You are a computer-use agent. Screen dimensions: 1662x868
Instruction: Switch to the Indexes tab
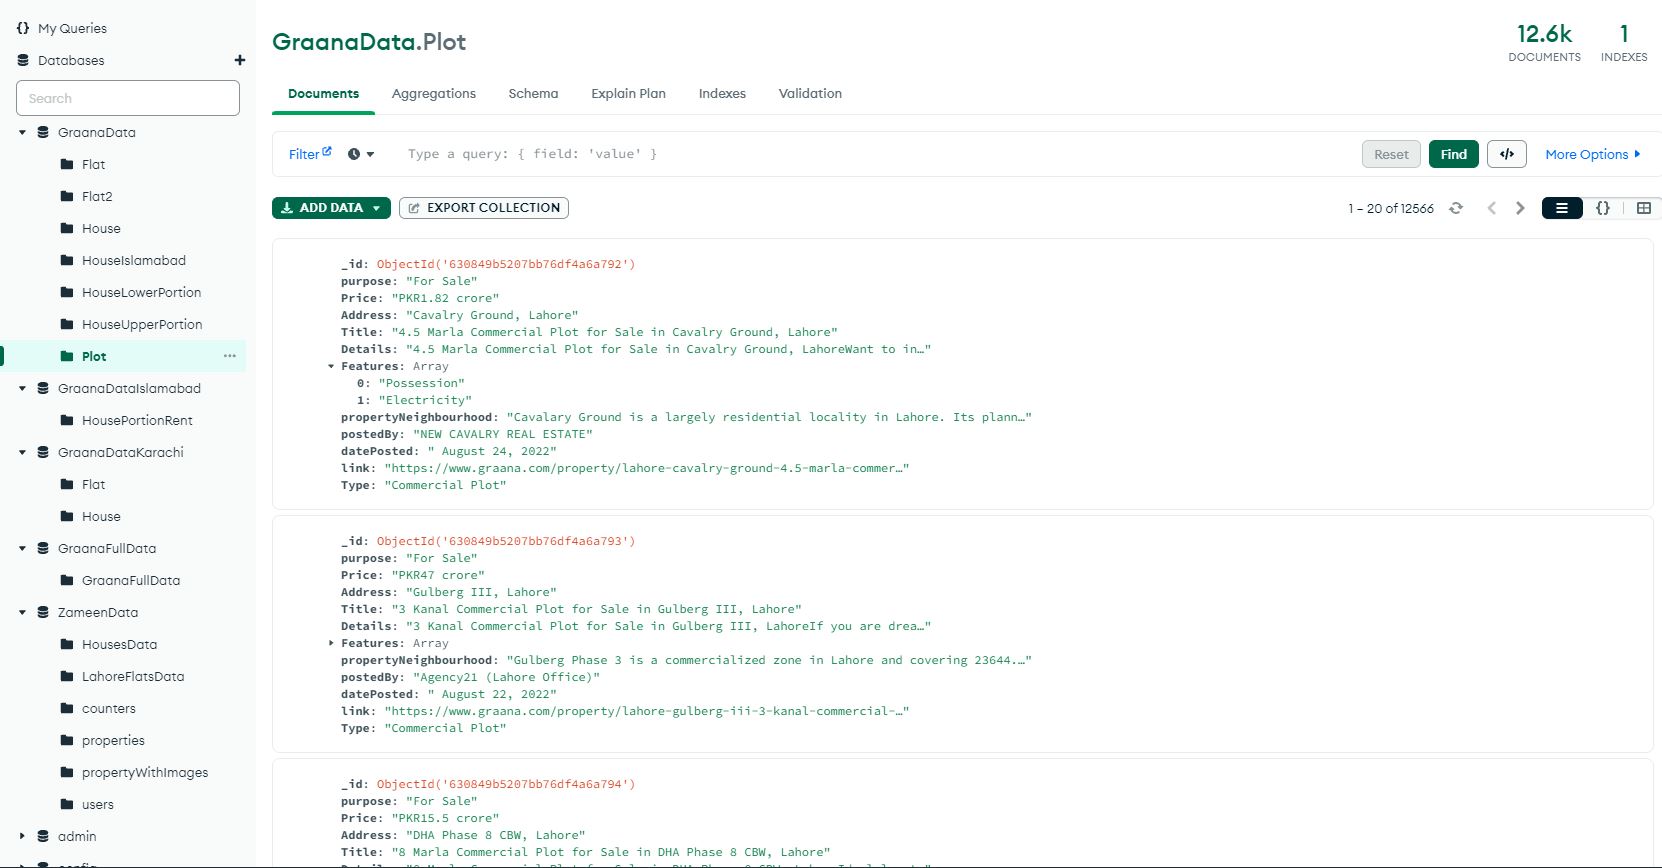(x=722, y=93)
